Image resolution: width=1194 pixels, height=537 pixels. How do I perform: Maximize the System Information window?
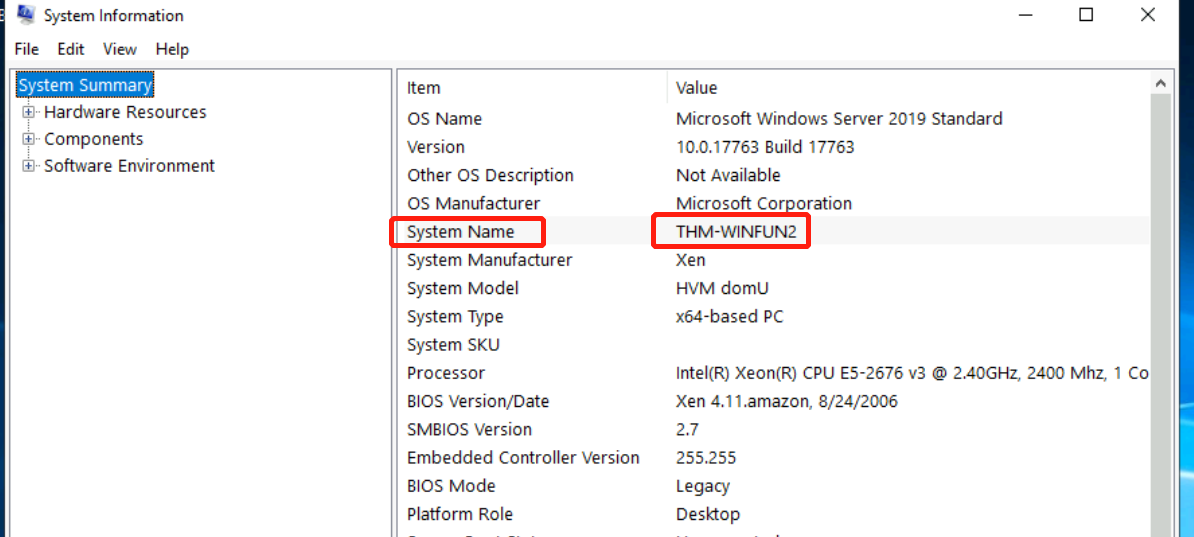[1086, 15]
